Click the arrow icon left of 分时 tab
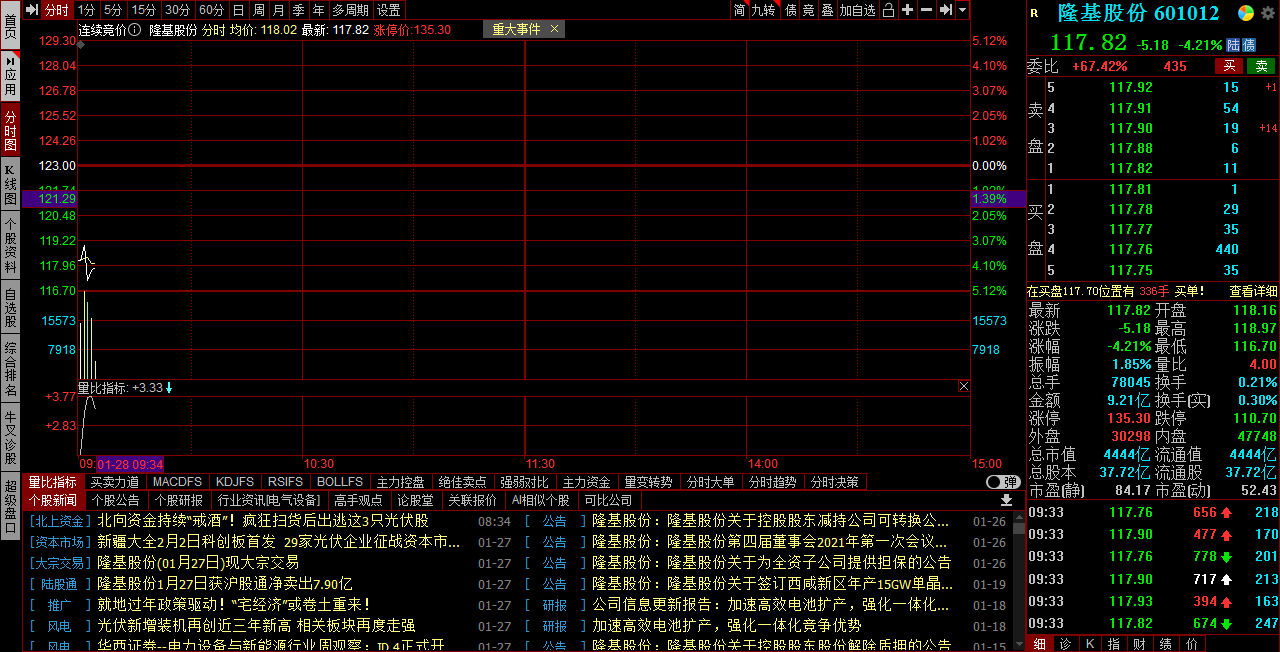The height and width of the screenshot is (652, 1280). tap(31, 10)
